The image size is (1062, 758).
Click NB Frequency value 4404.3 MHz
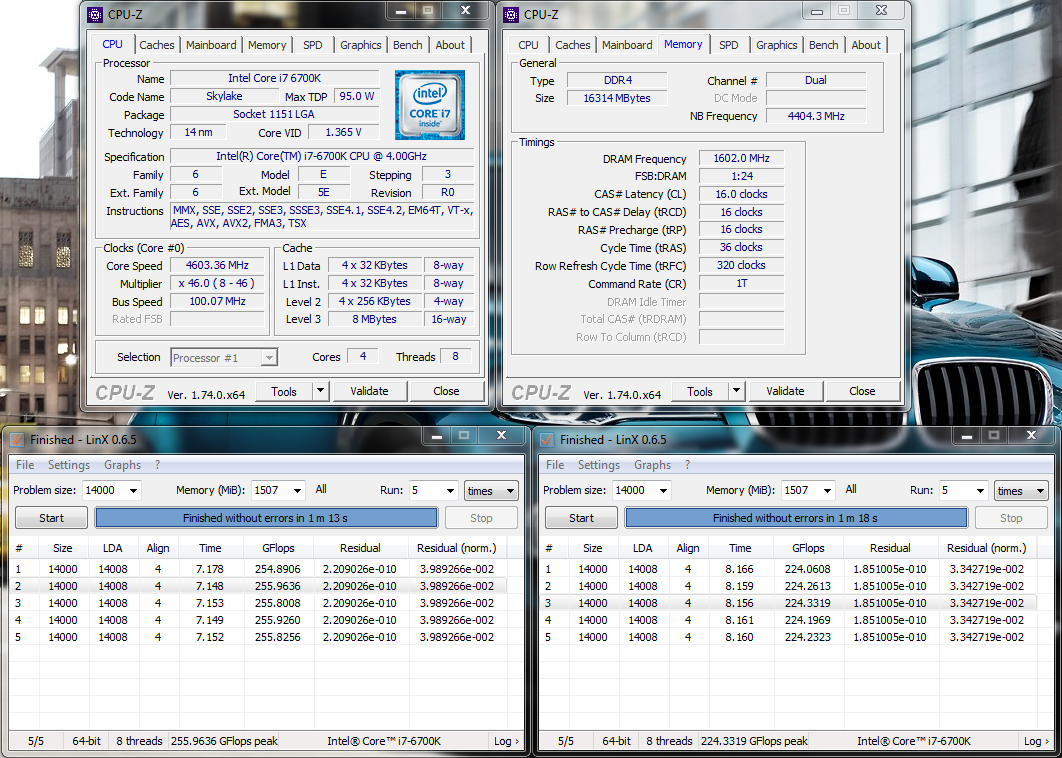pyautogui.click(x=815, y=116)
